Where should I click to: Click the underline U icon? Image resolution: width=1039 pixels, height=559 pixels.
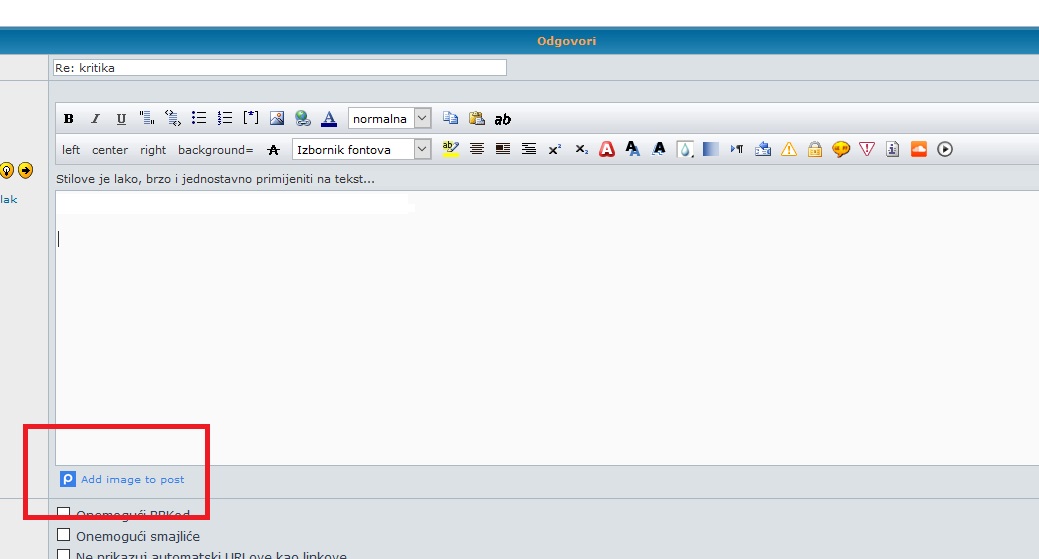[121, 119]
